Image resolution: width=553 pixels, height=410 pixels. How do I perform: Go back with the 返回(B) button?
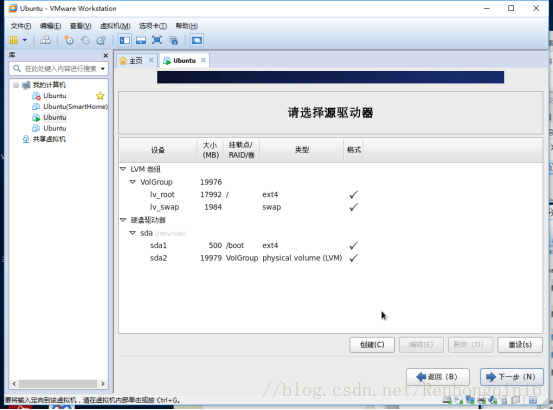(x=438, y=377)
